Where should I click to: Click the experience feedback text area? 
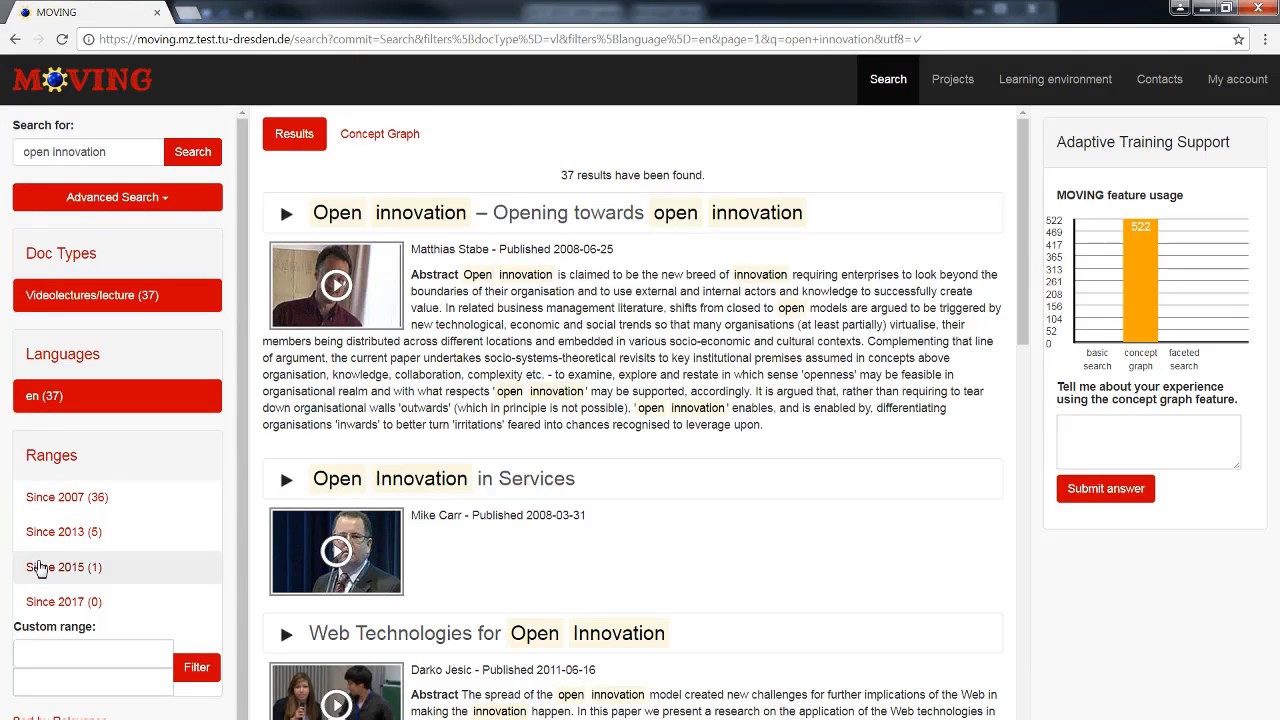[x=1148, y=441]
